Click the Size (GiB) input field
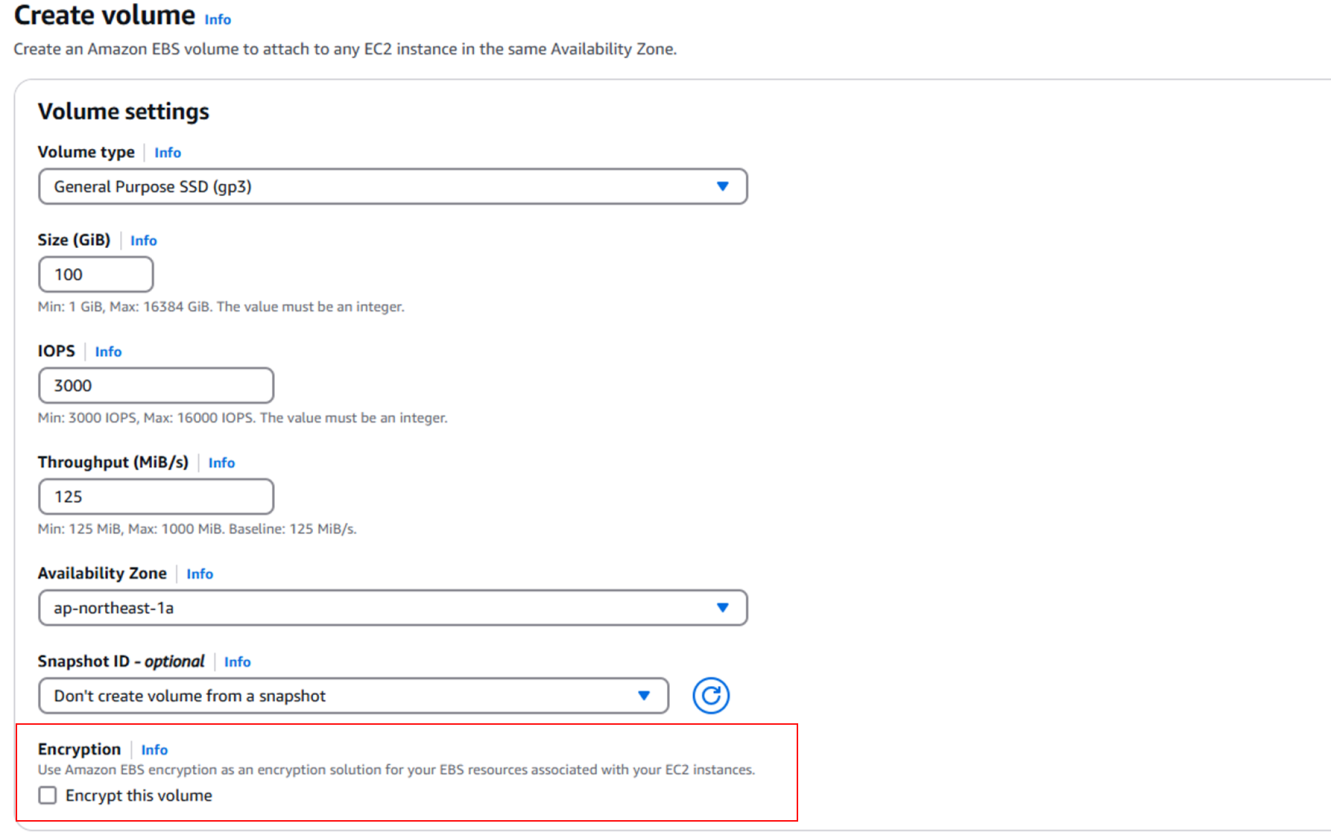The width and height of the screenshot is (1331, 838). tap(96, 275)
